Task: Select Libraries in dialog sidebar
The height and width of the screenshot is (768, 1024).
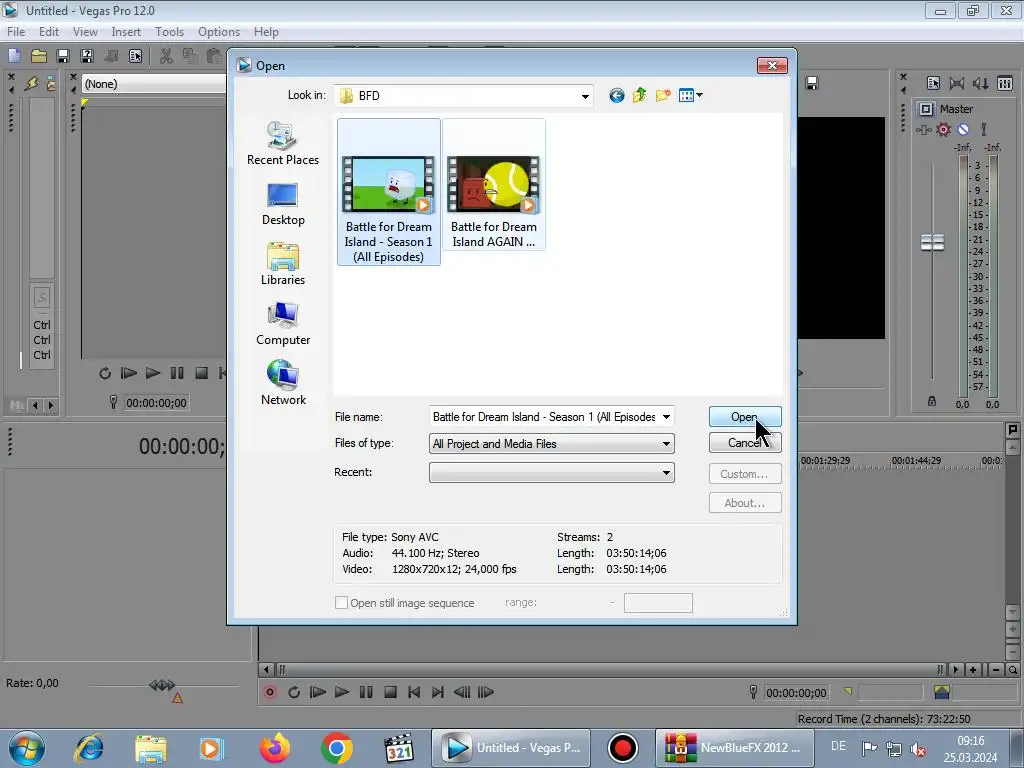Action: [x=283, y=264]
